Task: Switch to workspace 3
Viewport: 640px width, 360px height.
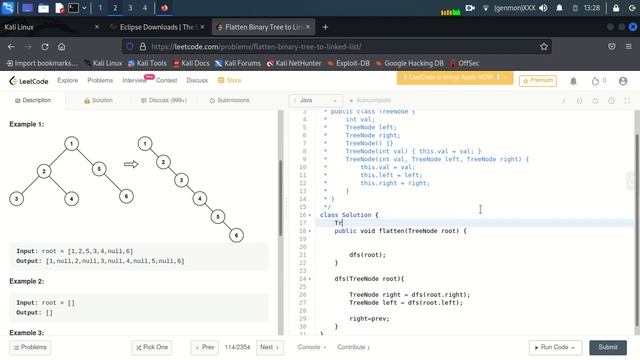Action: [130, 8]
